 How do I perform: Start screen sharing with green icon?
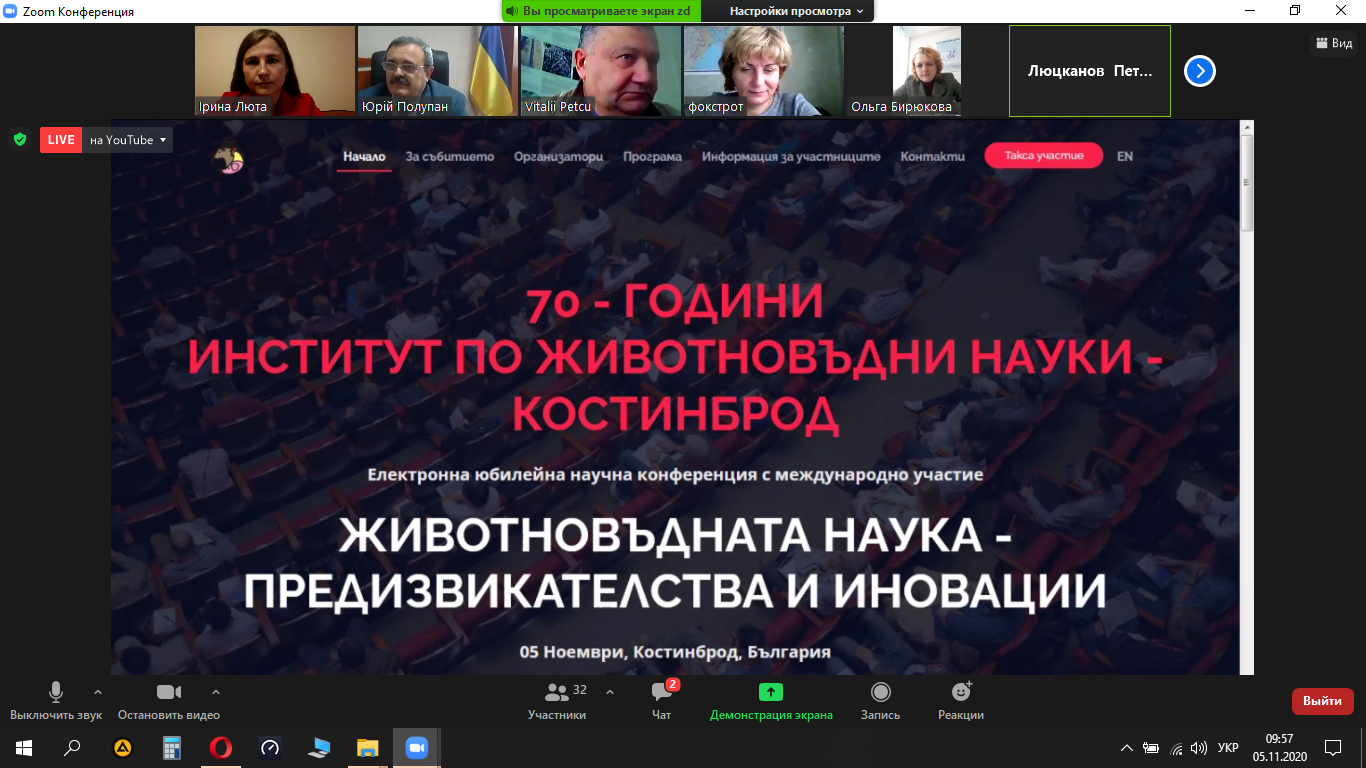[771, 692]
